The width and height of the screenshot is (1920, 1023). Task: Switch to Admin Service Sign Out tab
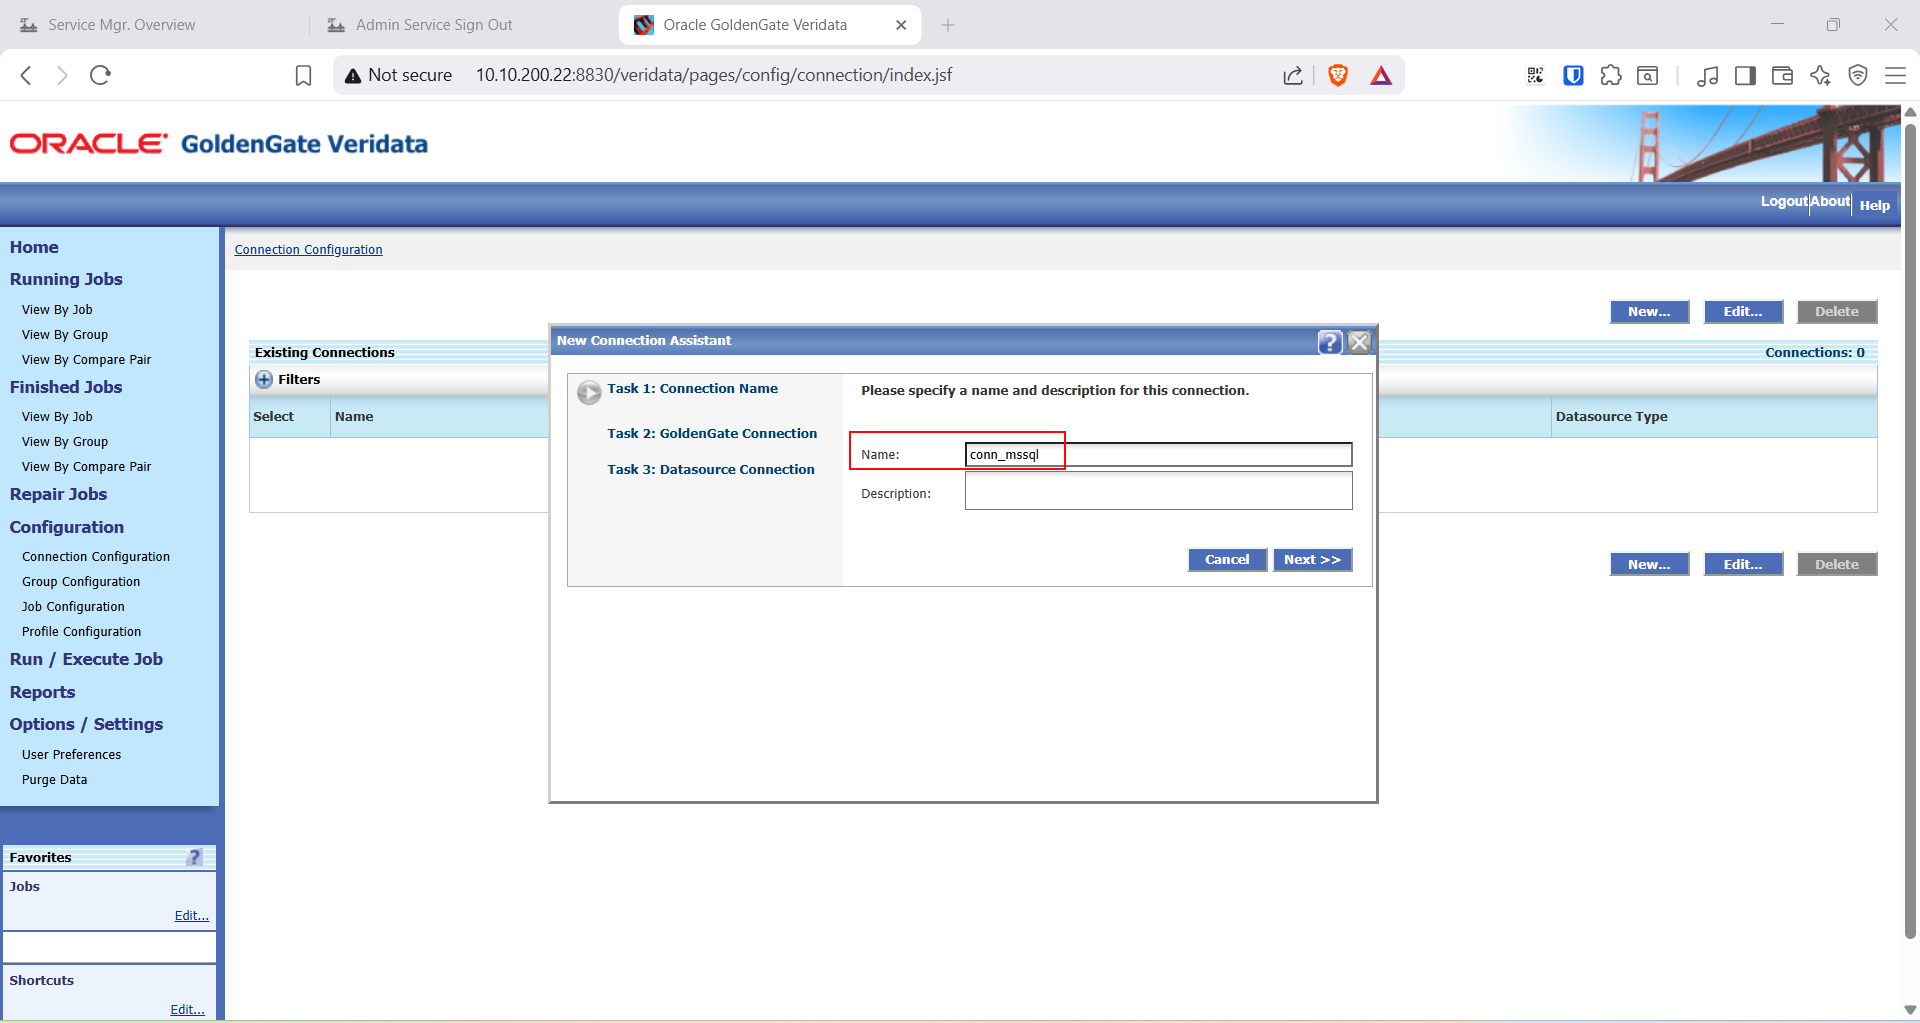click(434, 25)
